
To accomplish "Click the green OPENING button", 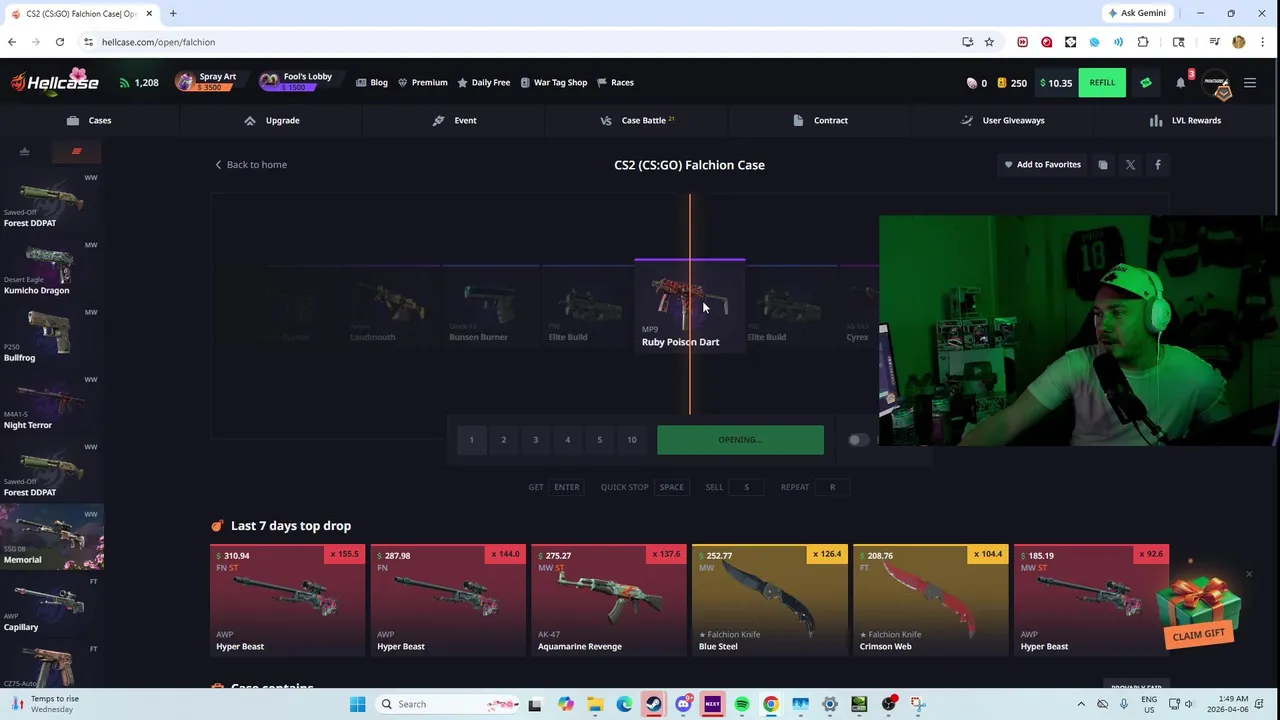I will tap(740, 440).
